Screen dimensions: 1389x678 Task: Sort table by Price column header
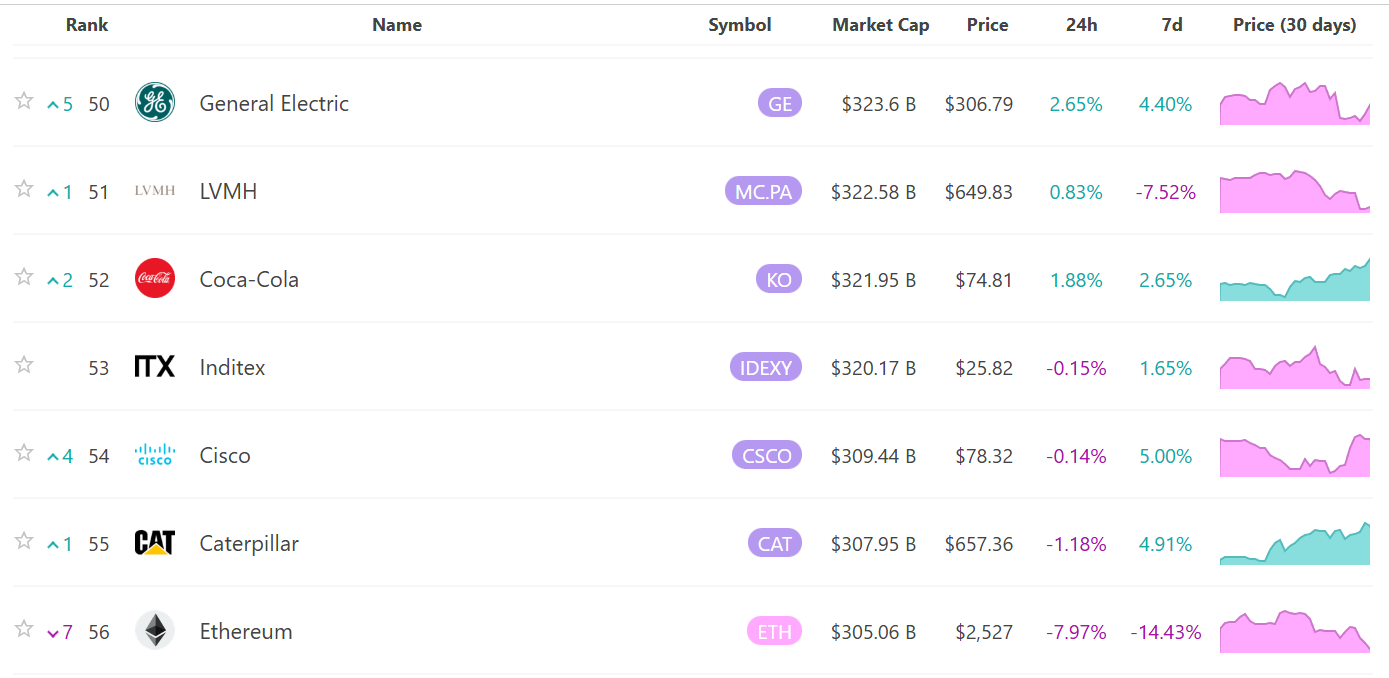click(987, 25)
